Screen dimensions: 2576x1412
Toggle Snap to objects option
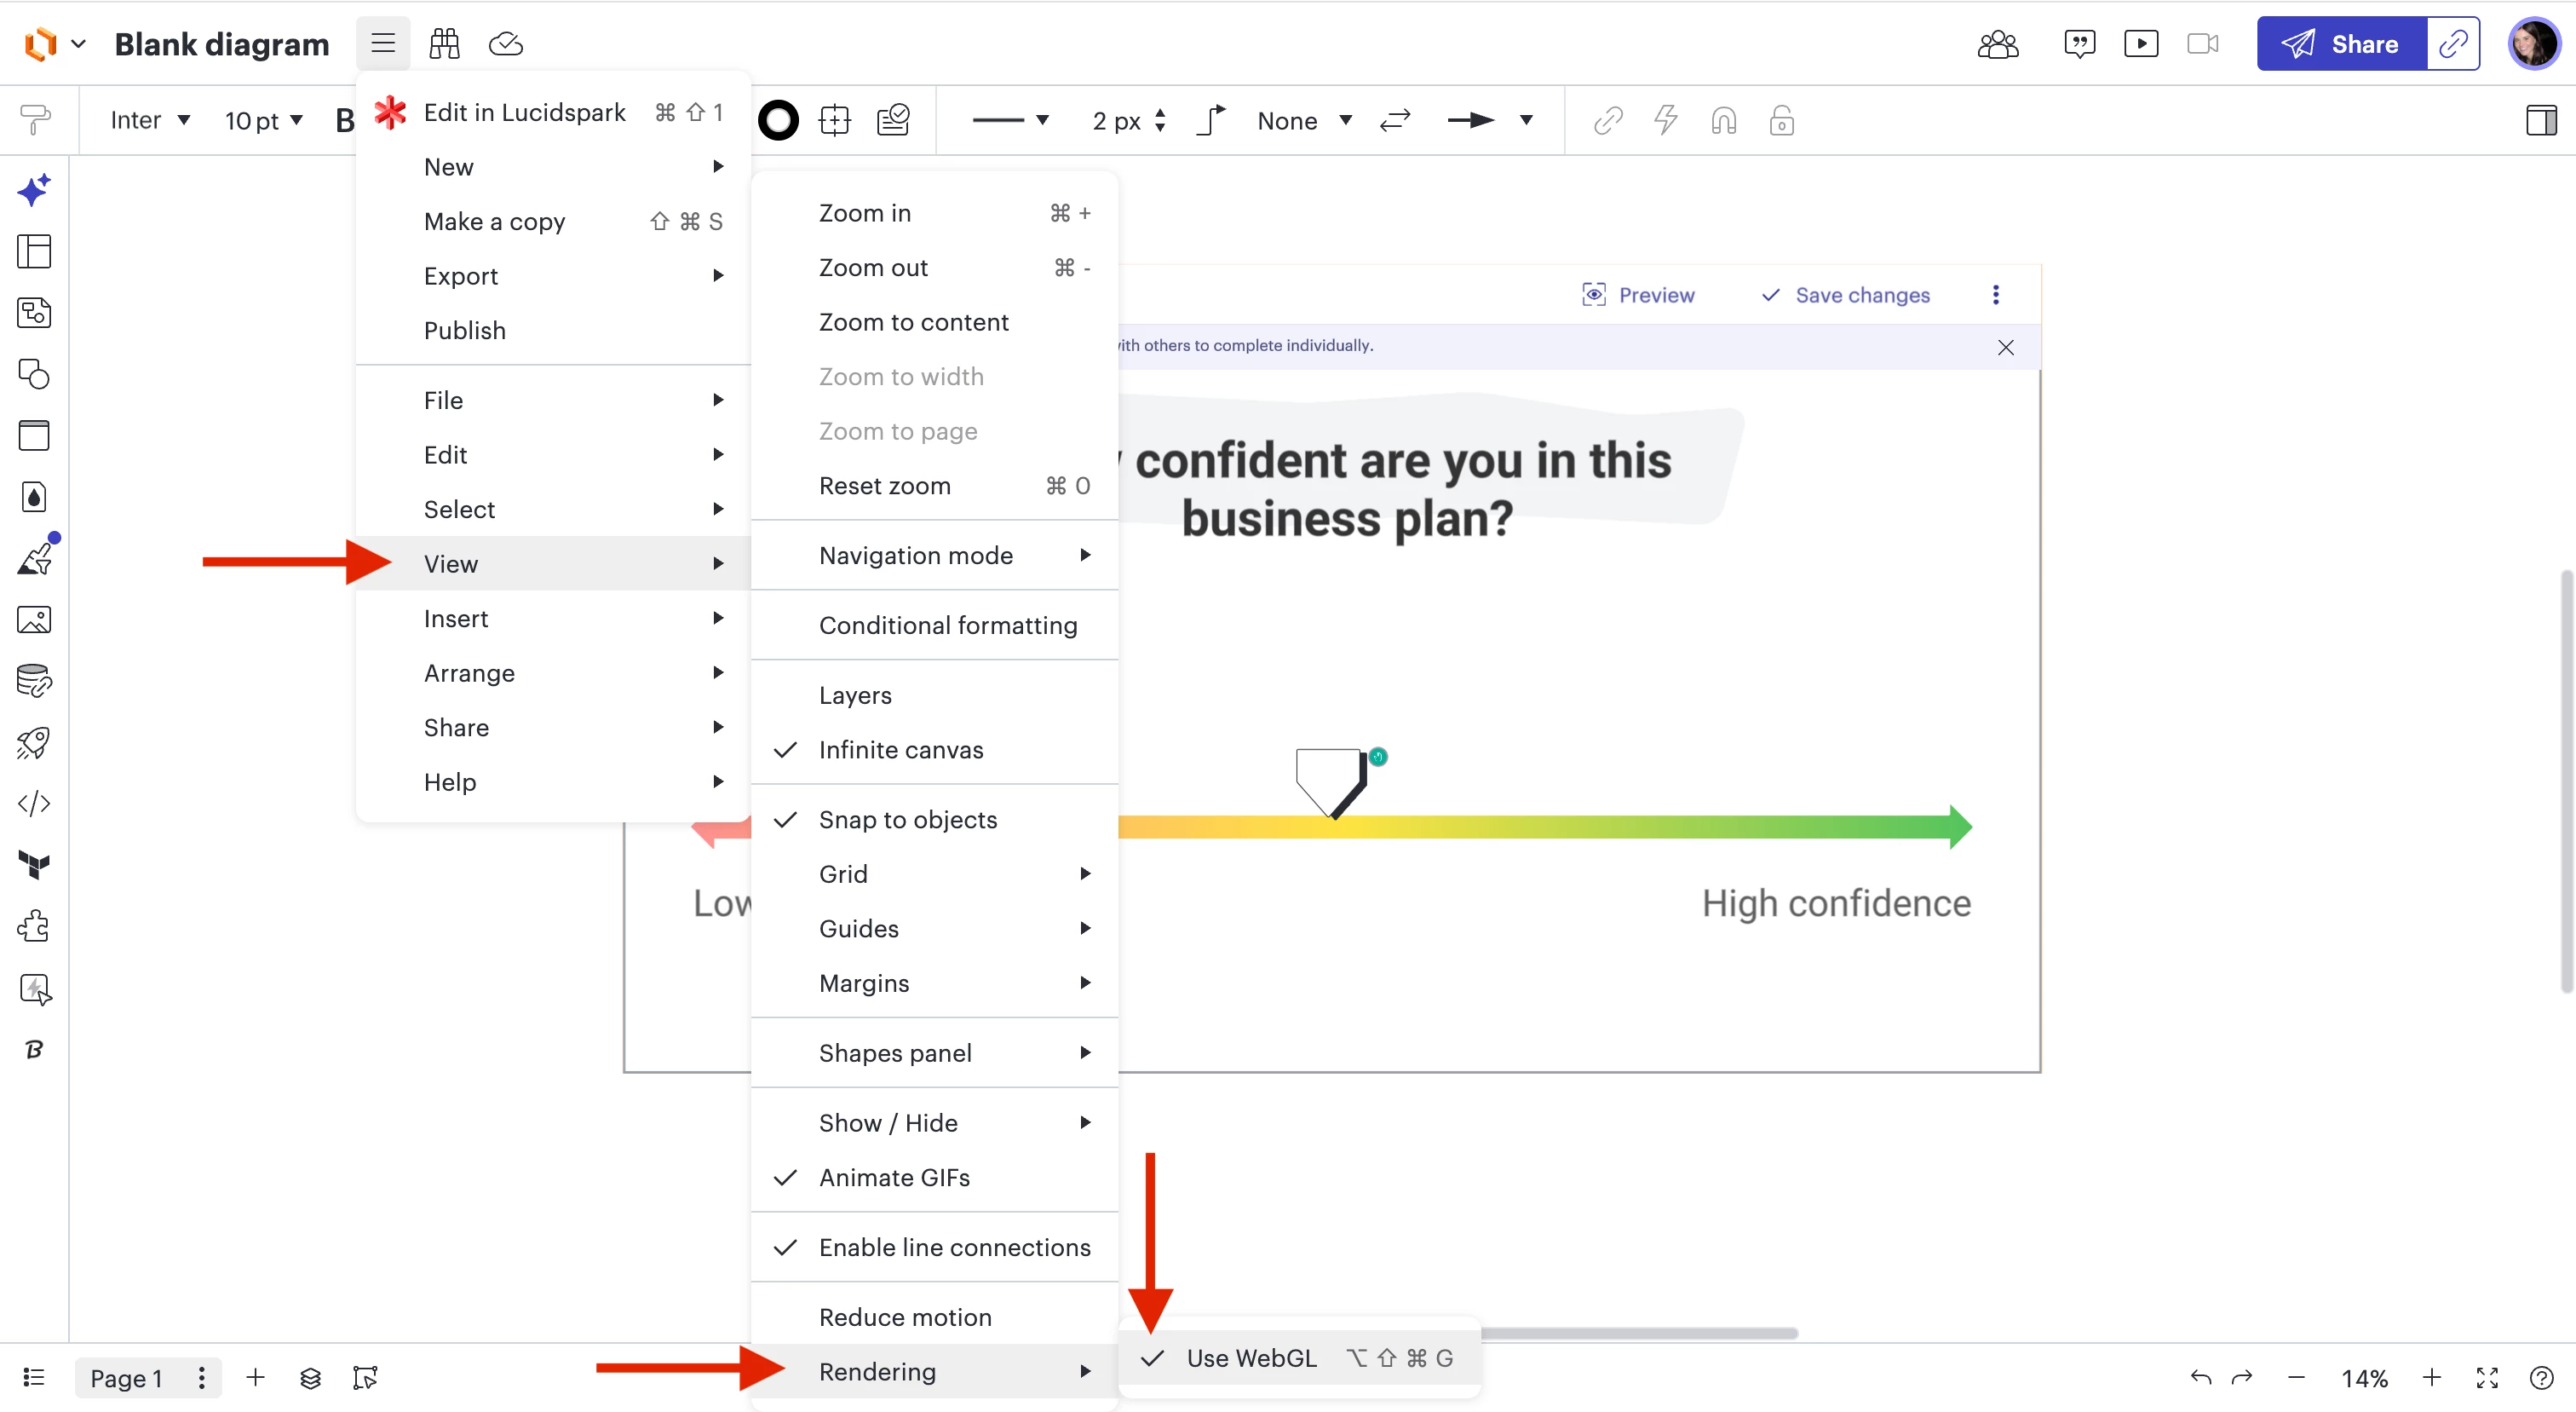[907, 819]
